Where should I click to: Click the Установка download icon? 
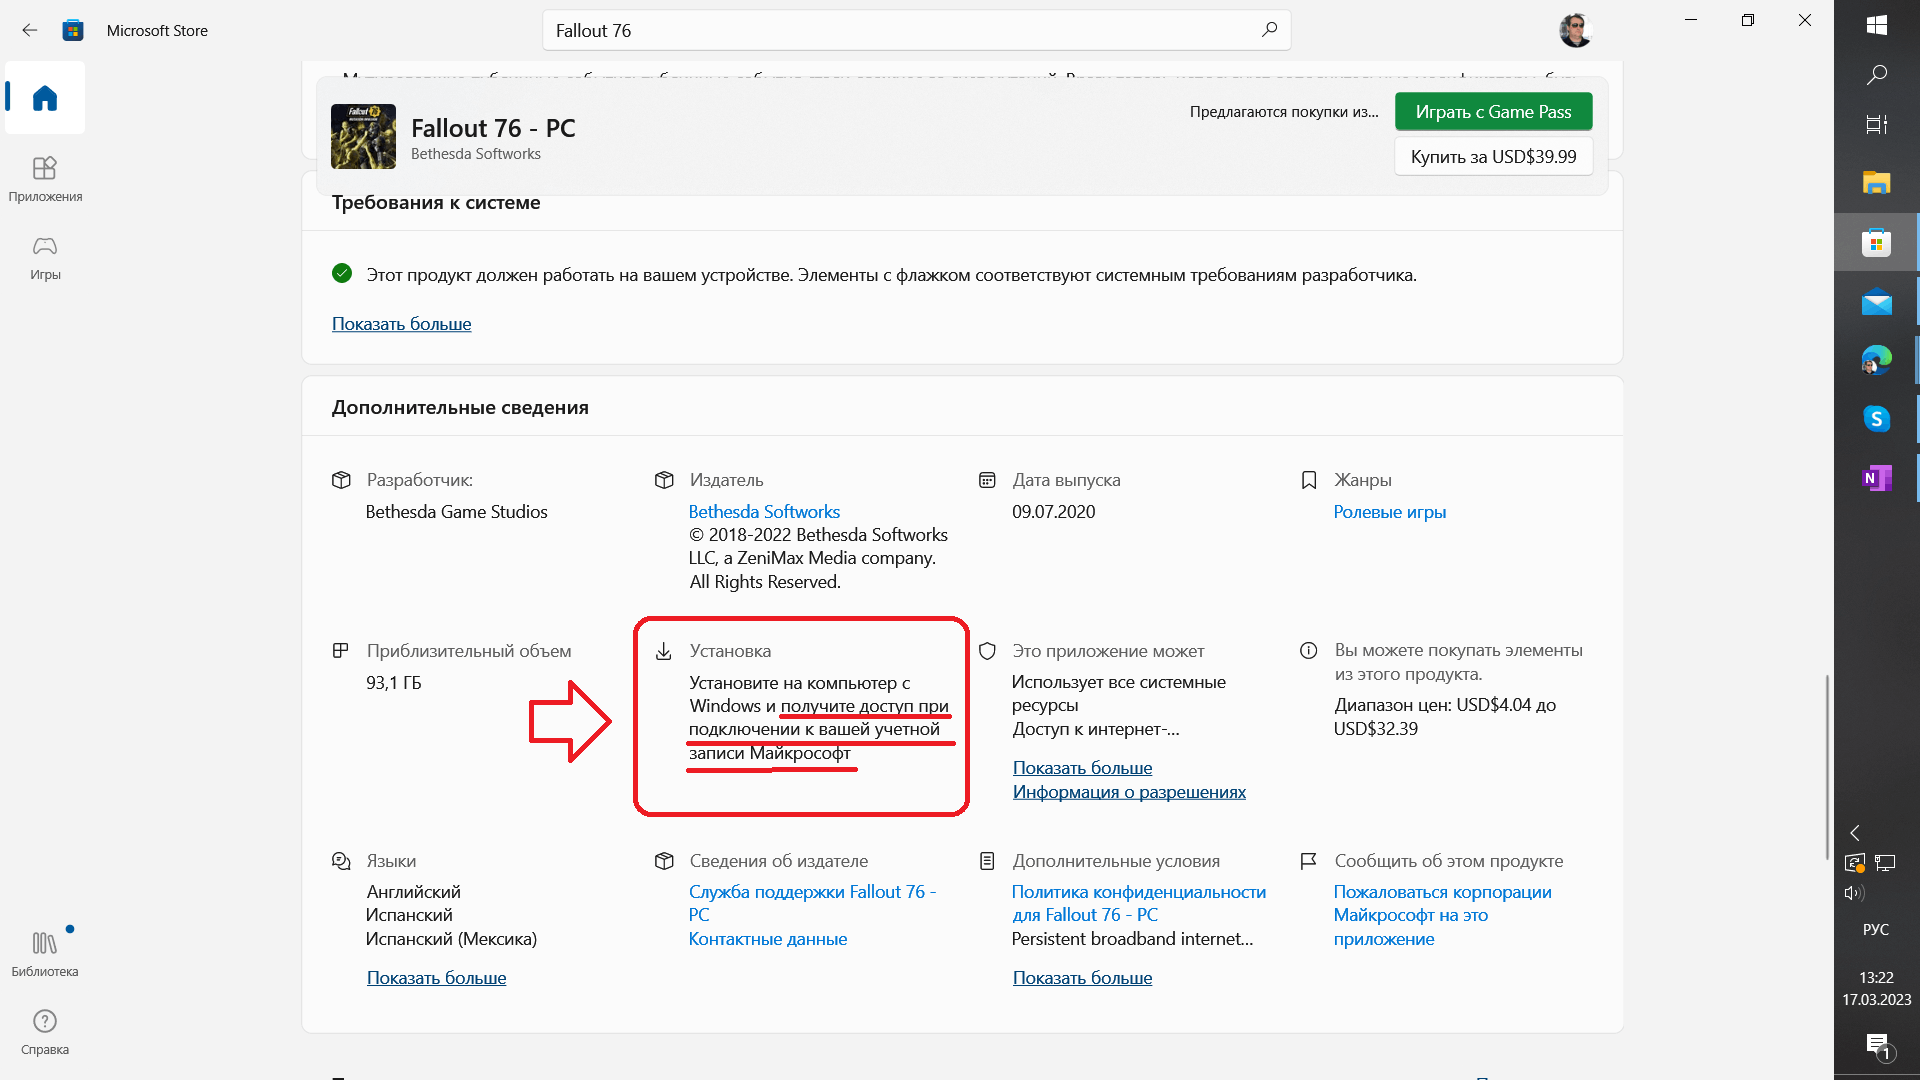(664, 652)
